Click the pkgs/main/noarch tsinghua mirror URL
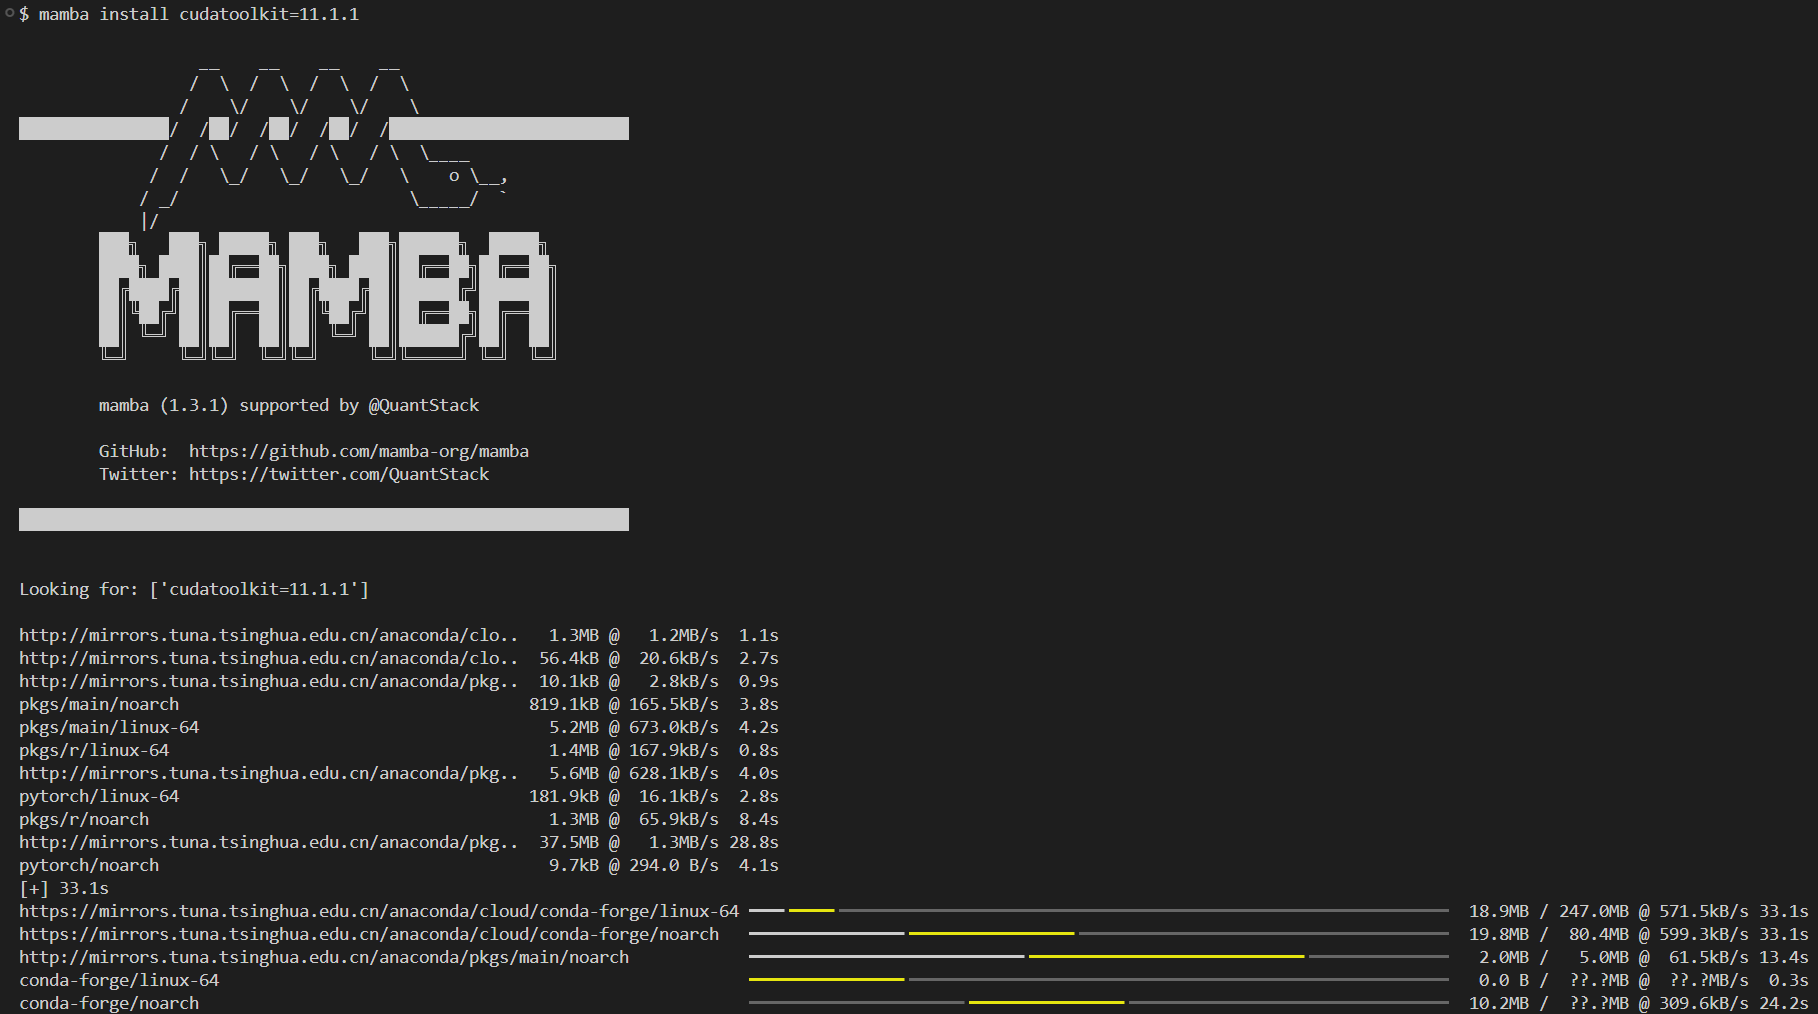1818x1014 pixels. [x=324, y=957]
